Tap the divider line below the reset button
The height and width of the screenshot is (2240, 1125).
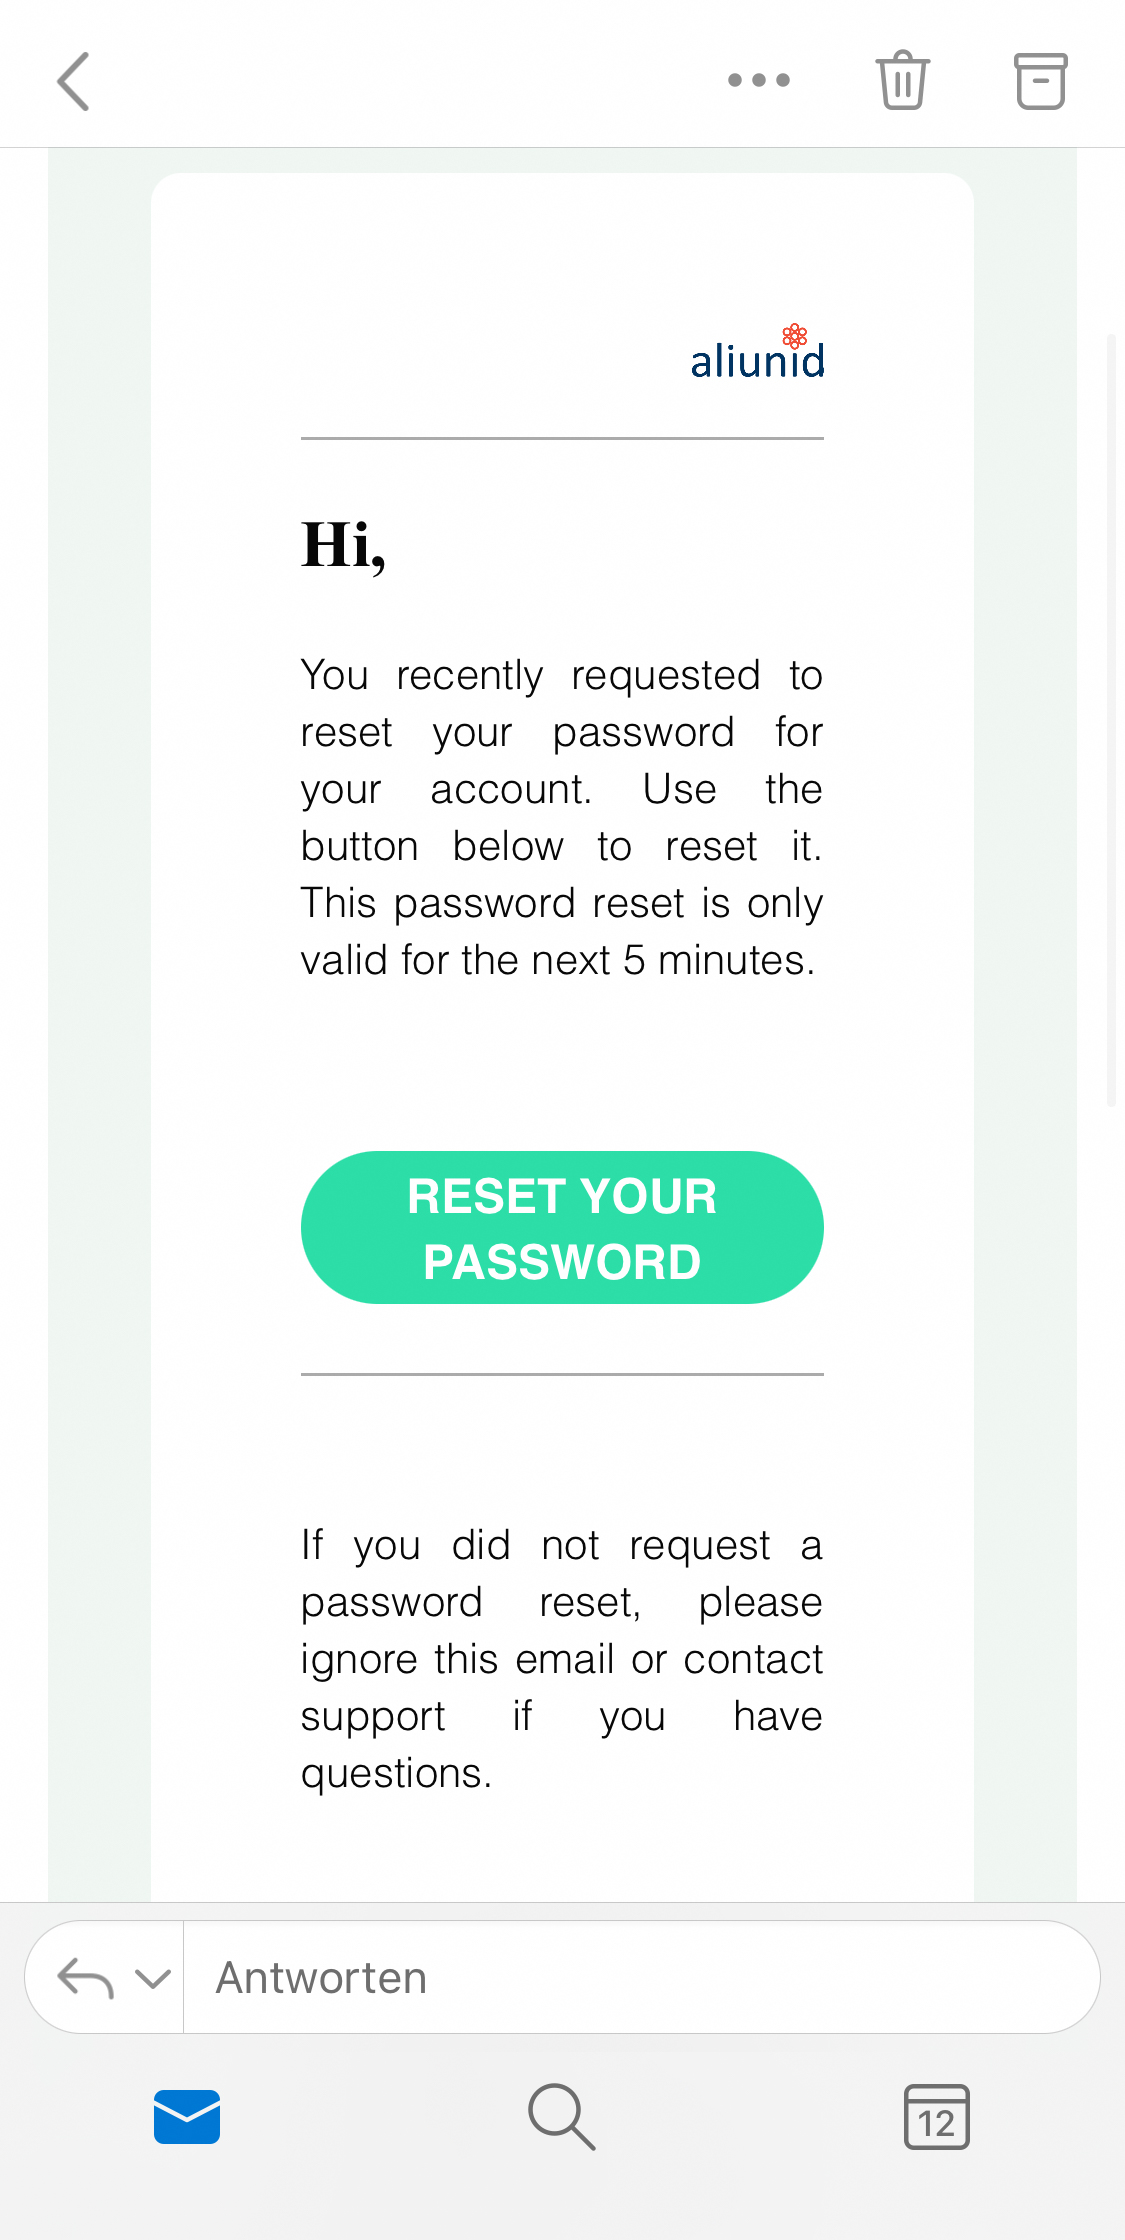pyautogui.click(x=562, y=1374)
